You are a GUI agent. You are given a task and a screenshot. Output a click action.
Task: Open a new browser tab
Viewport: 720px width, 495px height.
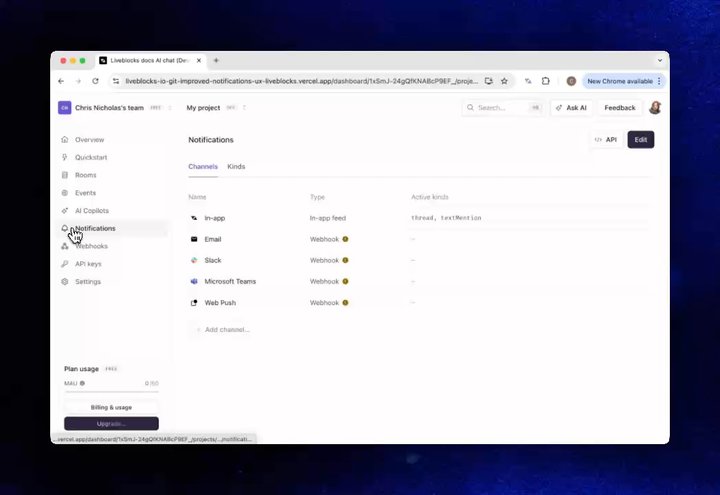click(x=216, y=61)
